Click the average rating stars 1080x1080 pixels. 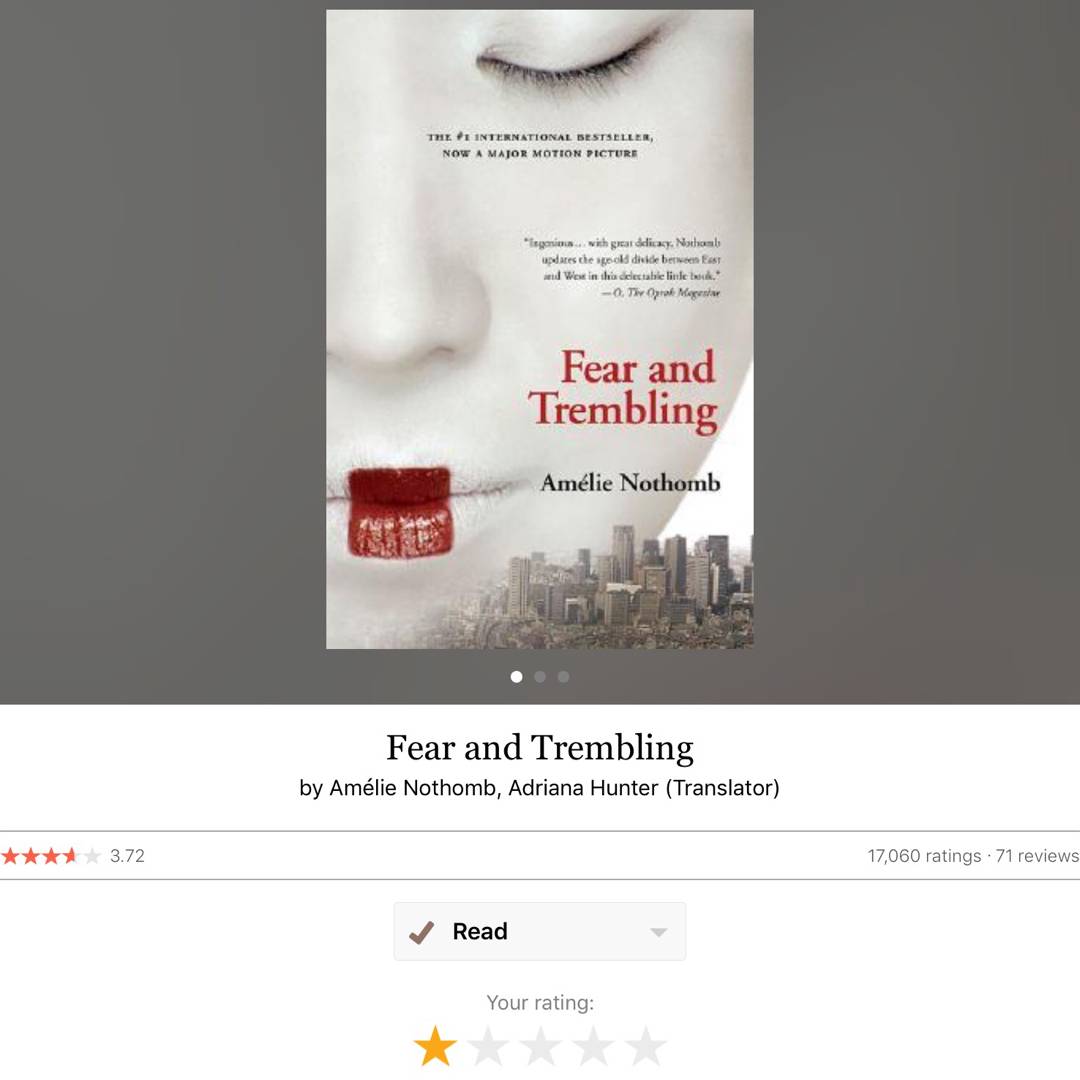pyautogui.click(x=51, y=856)
